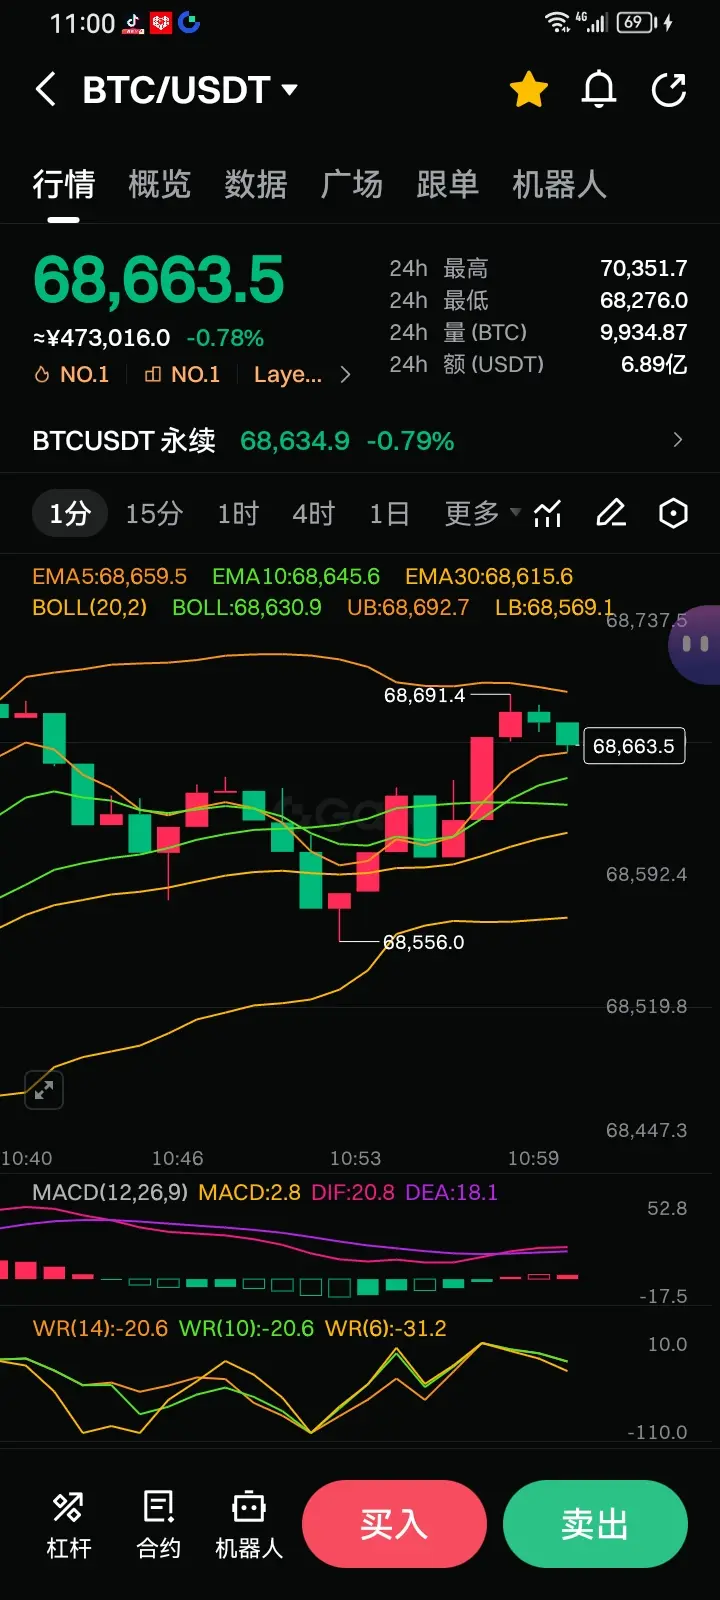Open the 机器人 bot shortcut
Image resolution: width=720 pixels, height=1600 pixels.
249,1524
